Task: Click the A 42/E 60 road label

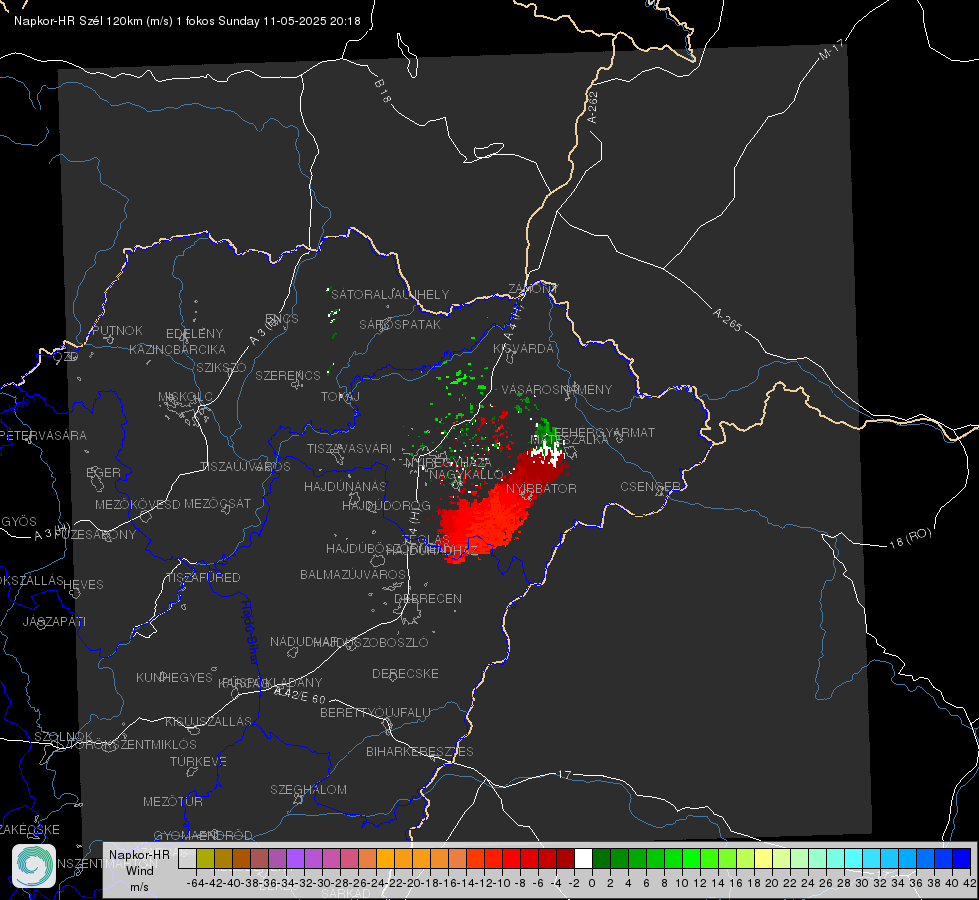Action: pyautogui.click(x=300, y=695)
